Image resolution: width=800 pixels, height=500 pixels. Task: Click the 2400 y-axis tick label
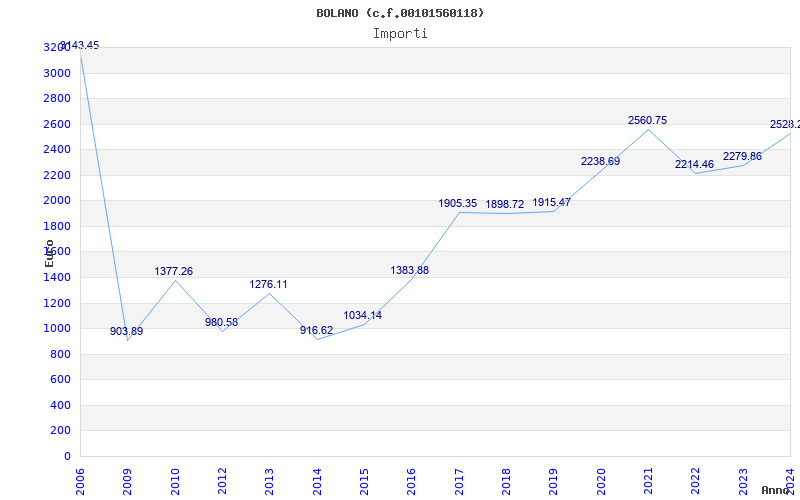pos(57,149)
